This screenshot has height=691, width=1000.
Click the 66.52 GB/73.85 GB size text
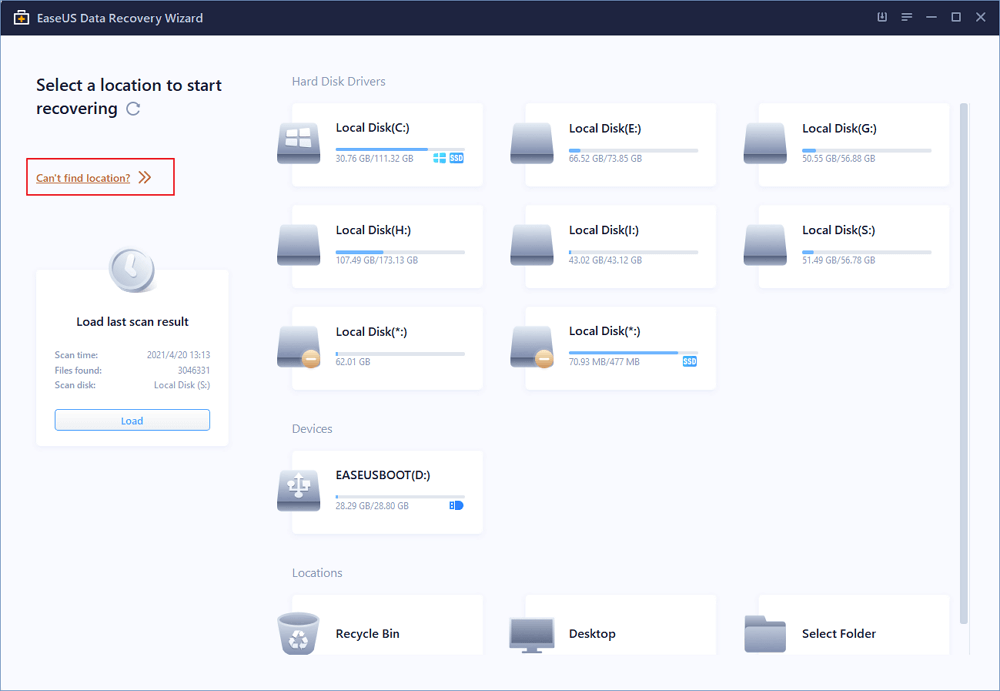pyautogui.click(x=605, y=158)
